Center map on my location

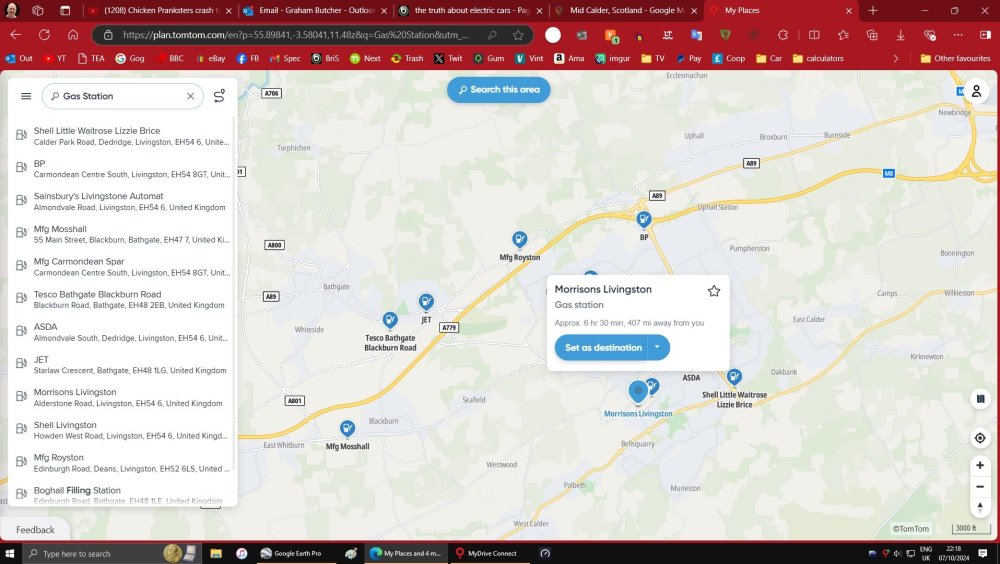point(980,438)
